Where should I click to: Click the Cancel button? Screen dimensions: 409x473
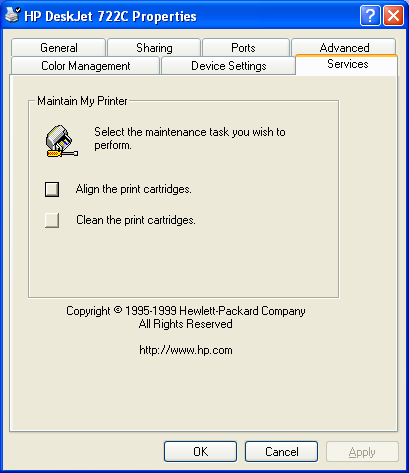tap(281, 452)
